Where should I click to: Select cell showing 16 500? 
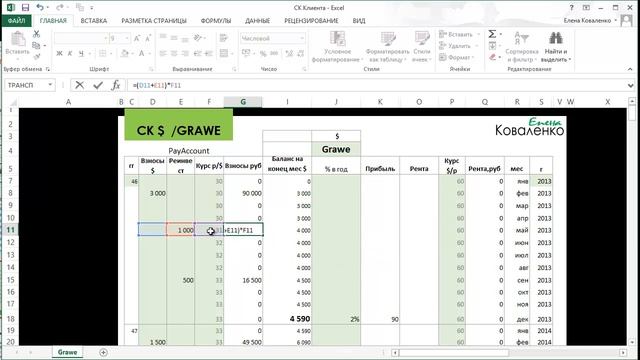coord(243,280)
